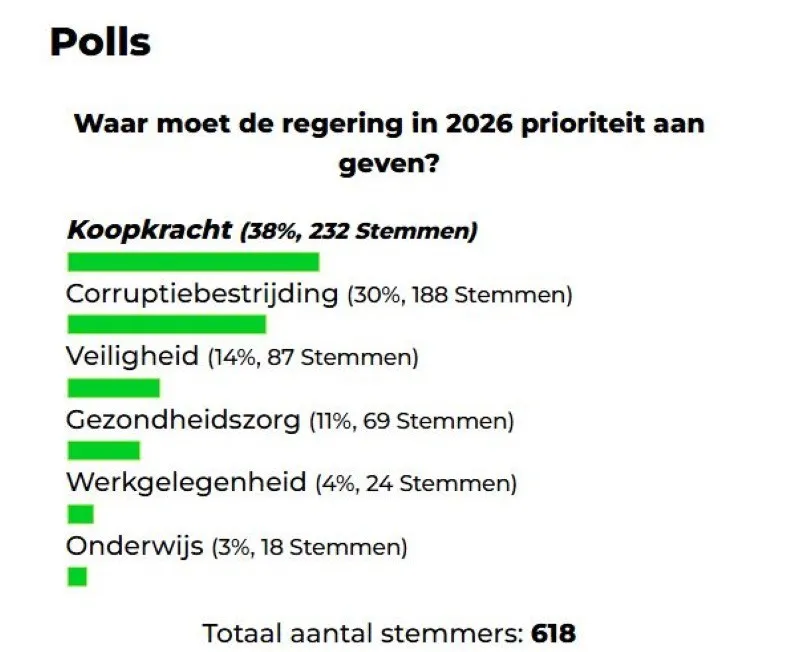Screen dimensions: 810x652
Task: Click the bold 618 total voters number
Action: [553, 633]
